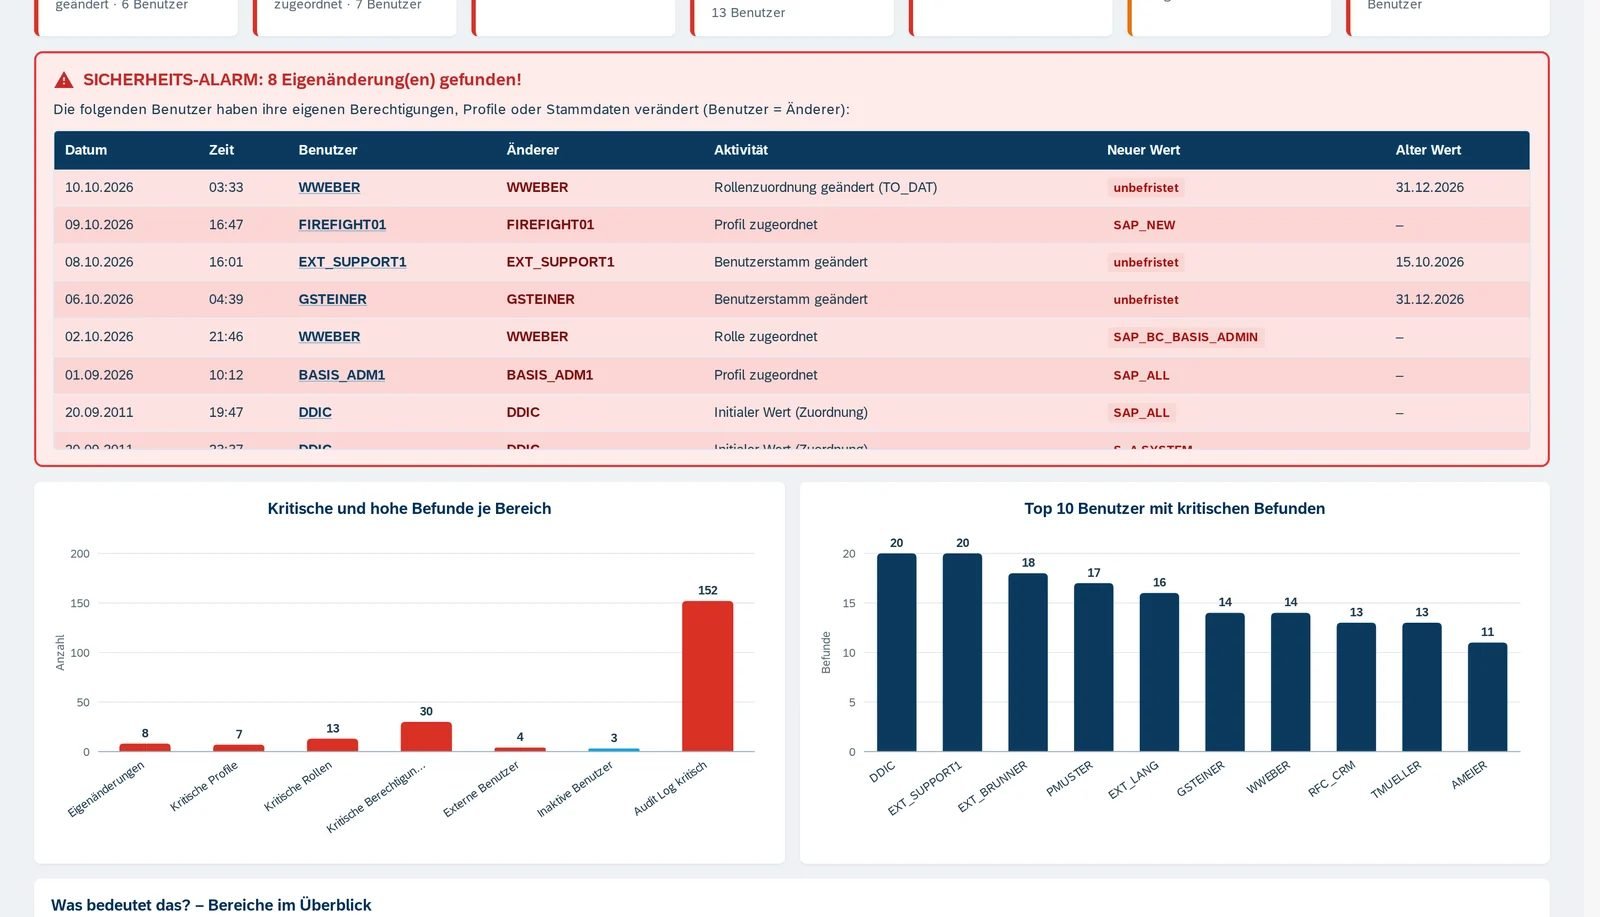
Task: Select the Kritische Berechtigungen bar (30)
Action: 426,736
